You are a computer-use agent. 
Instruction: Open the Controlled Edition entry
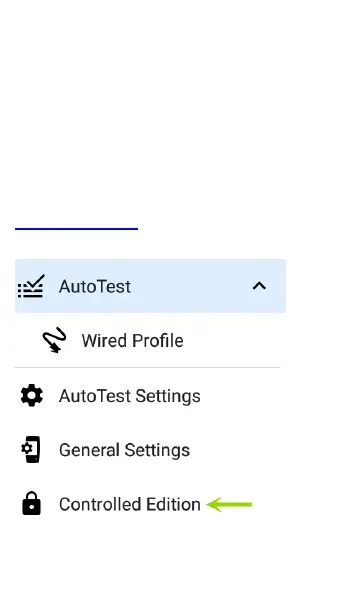click(150, 504)
